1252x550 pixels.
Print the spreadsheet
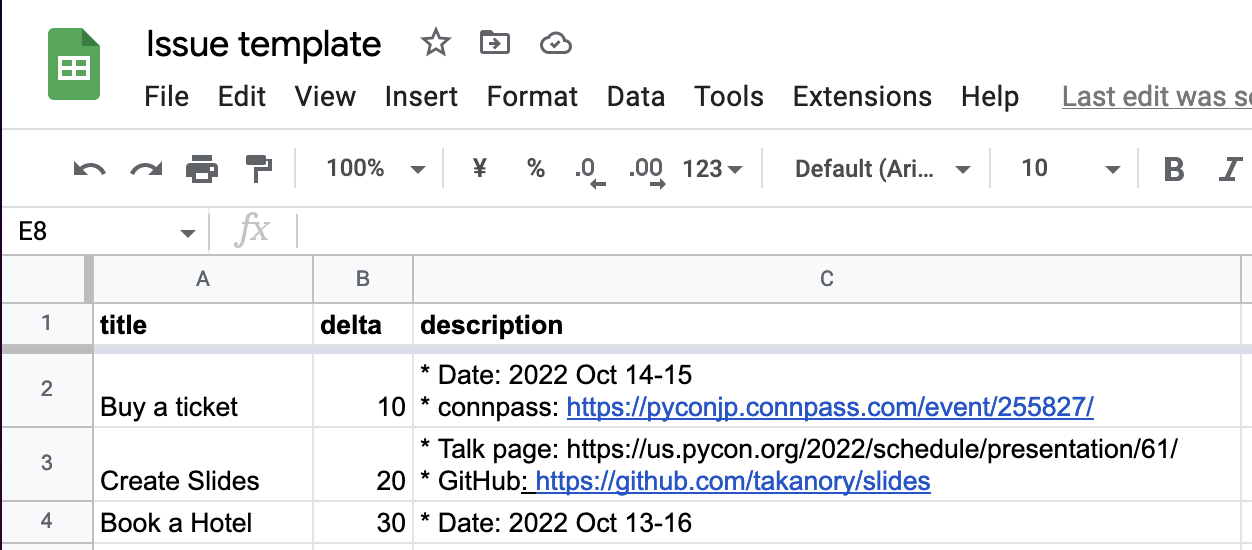pyautogui.click(x=202, y=169)
